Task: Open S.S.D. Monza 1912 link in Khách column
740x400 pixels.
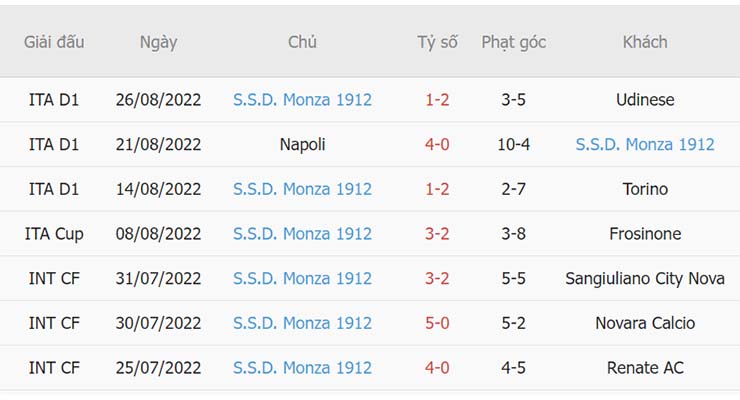Action: click(x=645, y=145)
